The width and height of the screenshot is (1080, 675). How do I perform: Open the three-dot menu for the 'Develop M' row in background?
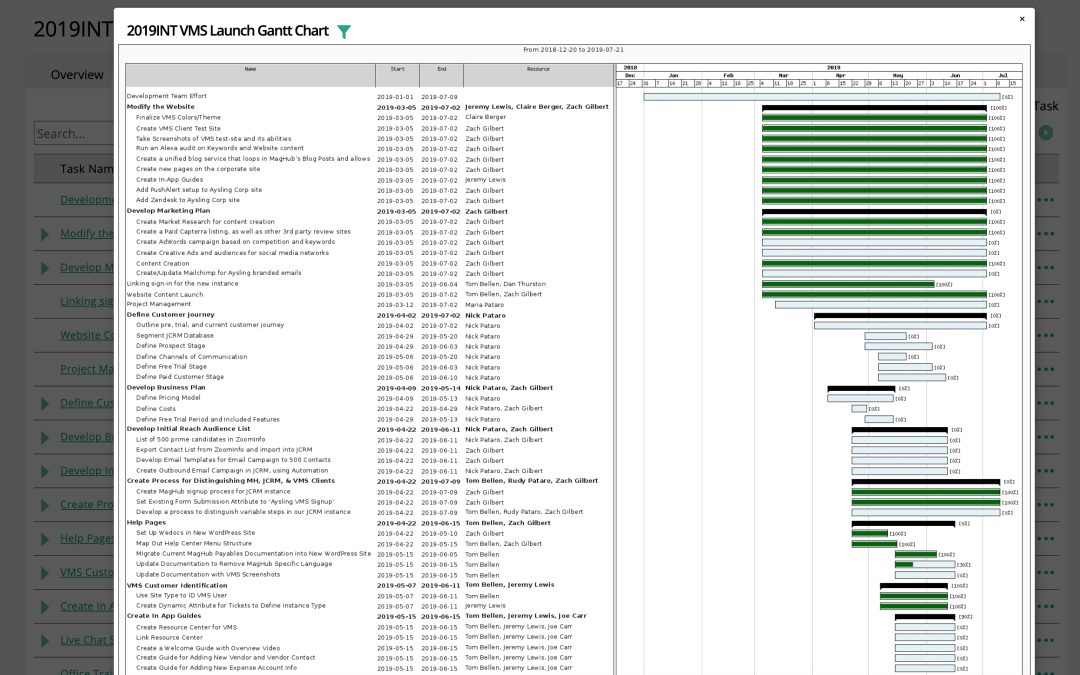pos(1046,267)
